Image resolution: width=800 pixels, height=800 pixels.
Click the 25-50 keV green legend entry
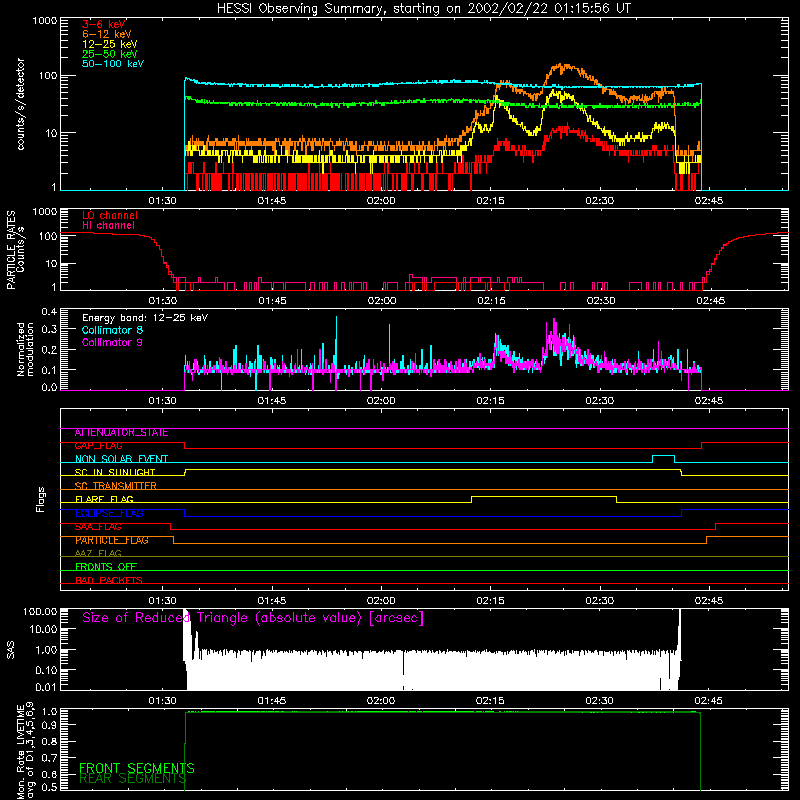(110, 54)
